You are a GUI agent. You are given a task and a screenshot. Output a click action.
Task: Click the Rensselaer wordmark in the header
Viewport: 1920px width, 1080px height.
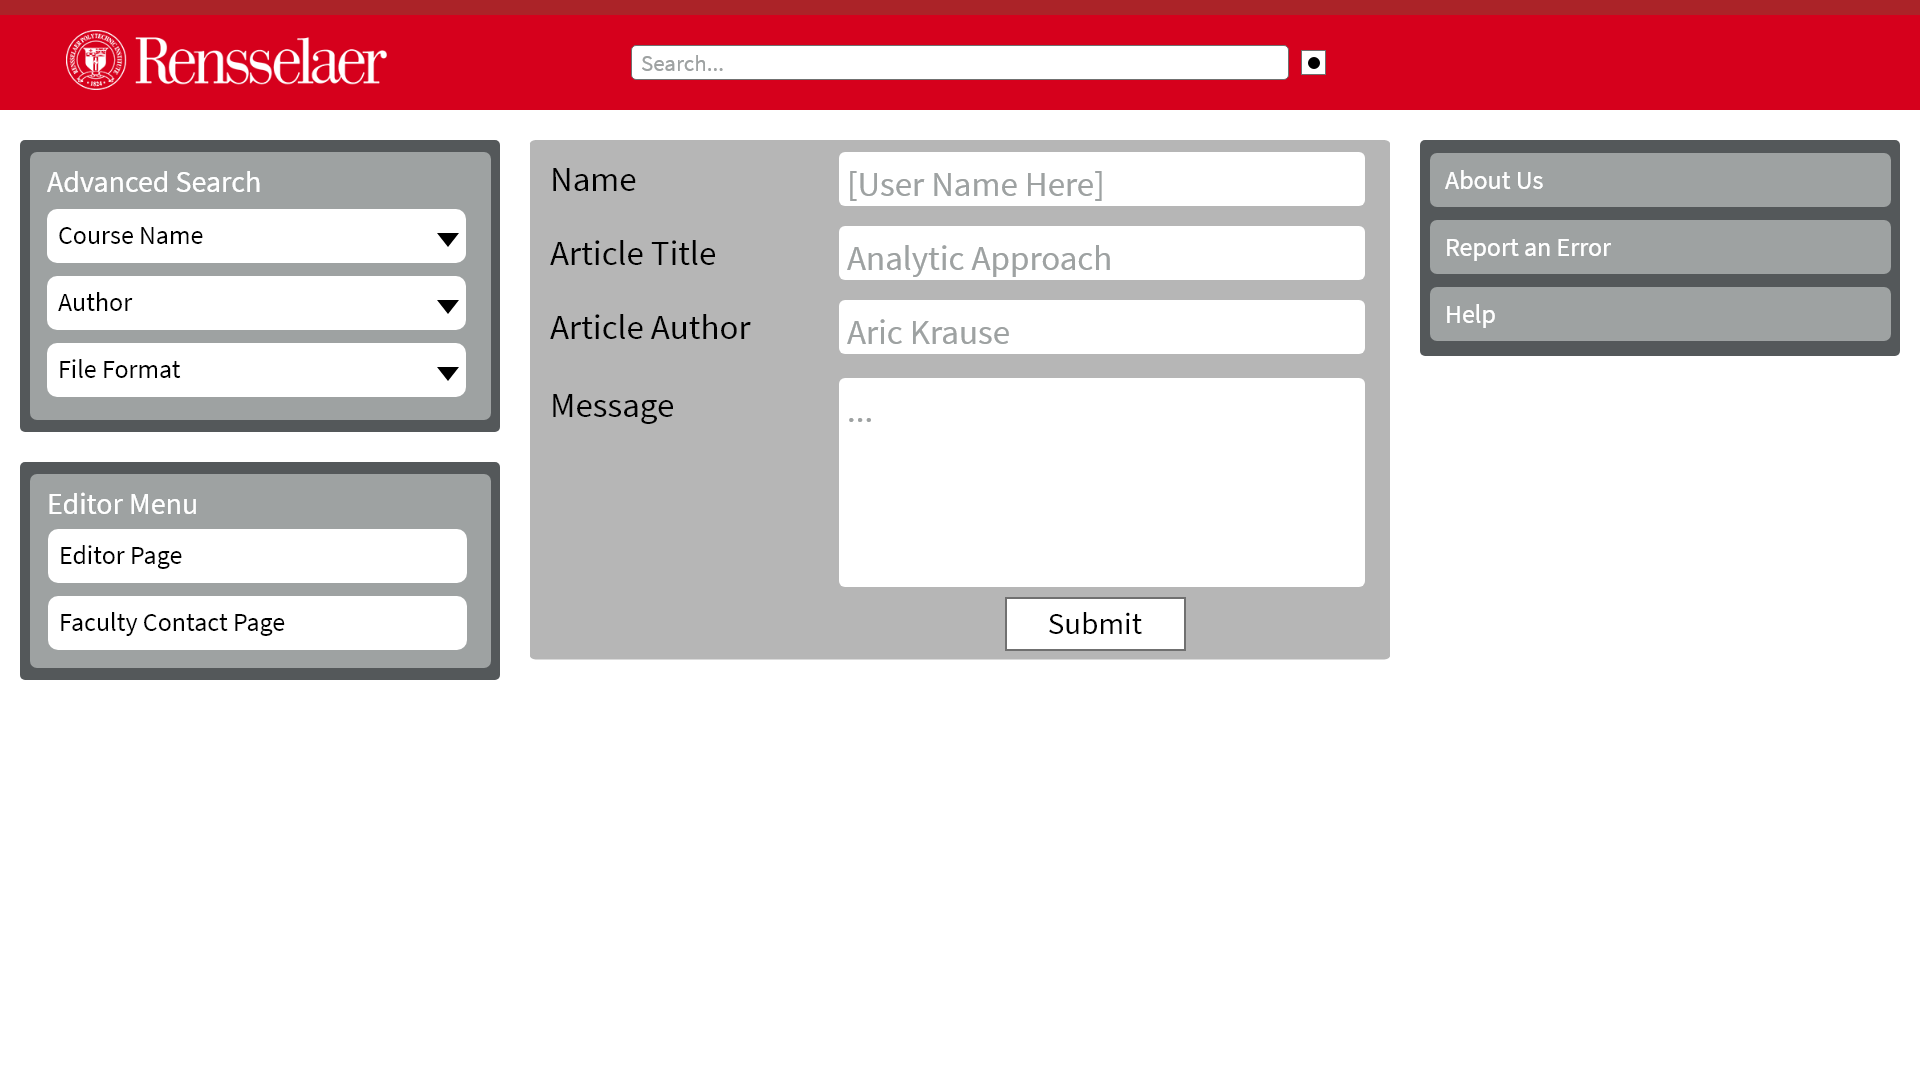click(x=260, y=62)
